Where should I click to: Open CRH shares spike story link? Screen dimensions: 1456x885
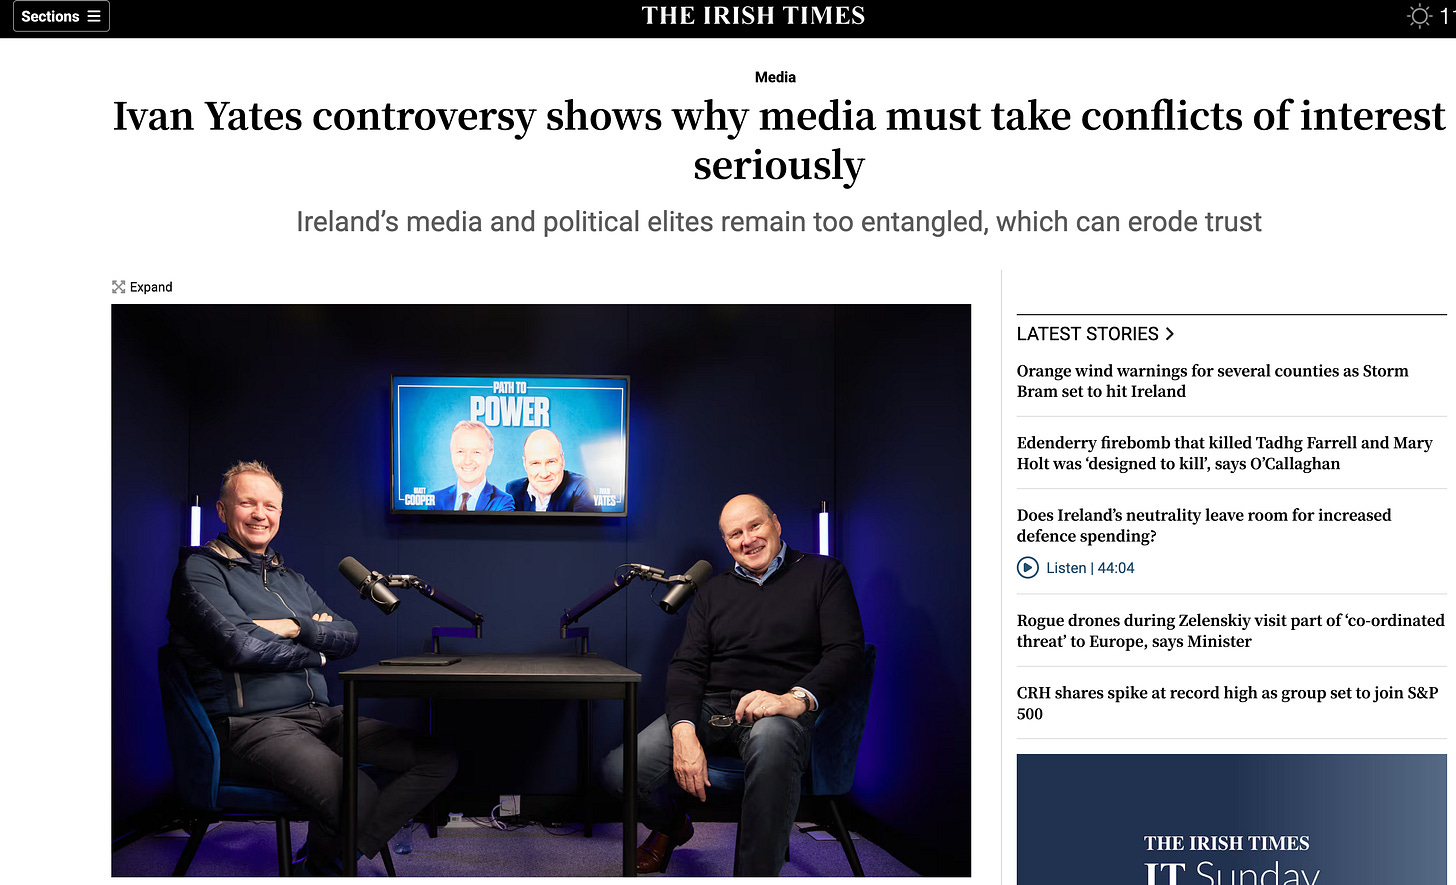click(x=1228, y=703)
